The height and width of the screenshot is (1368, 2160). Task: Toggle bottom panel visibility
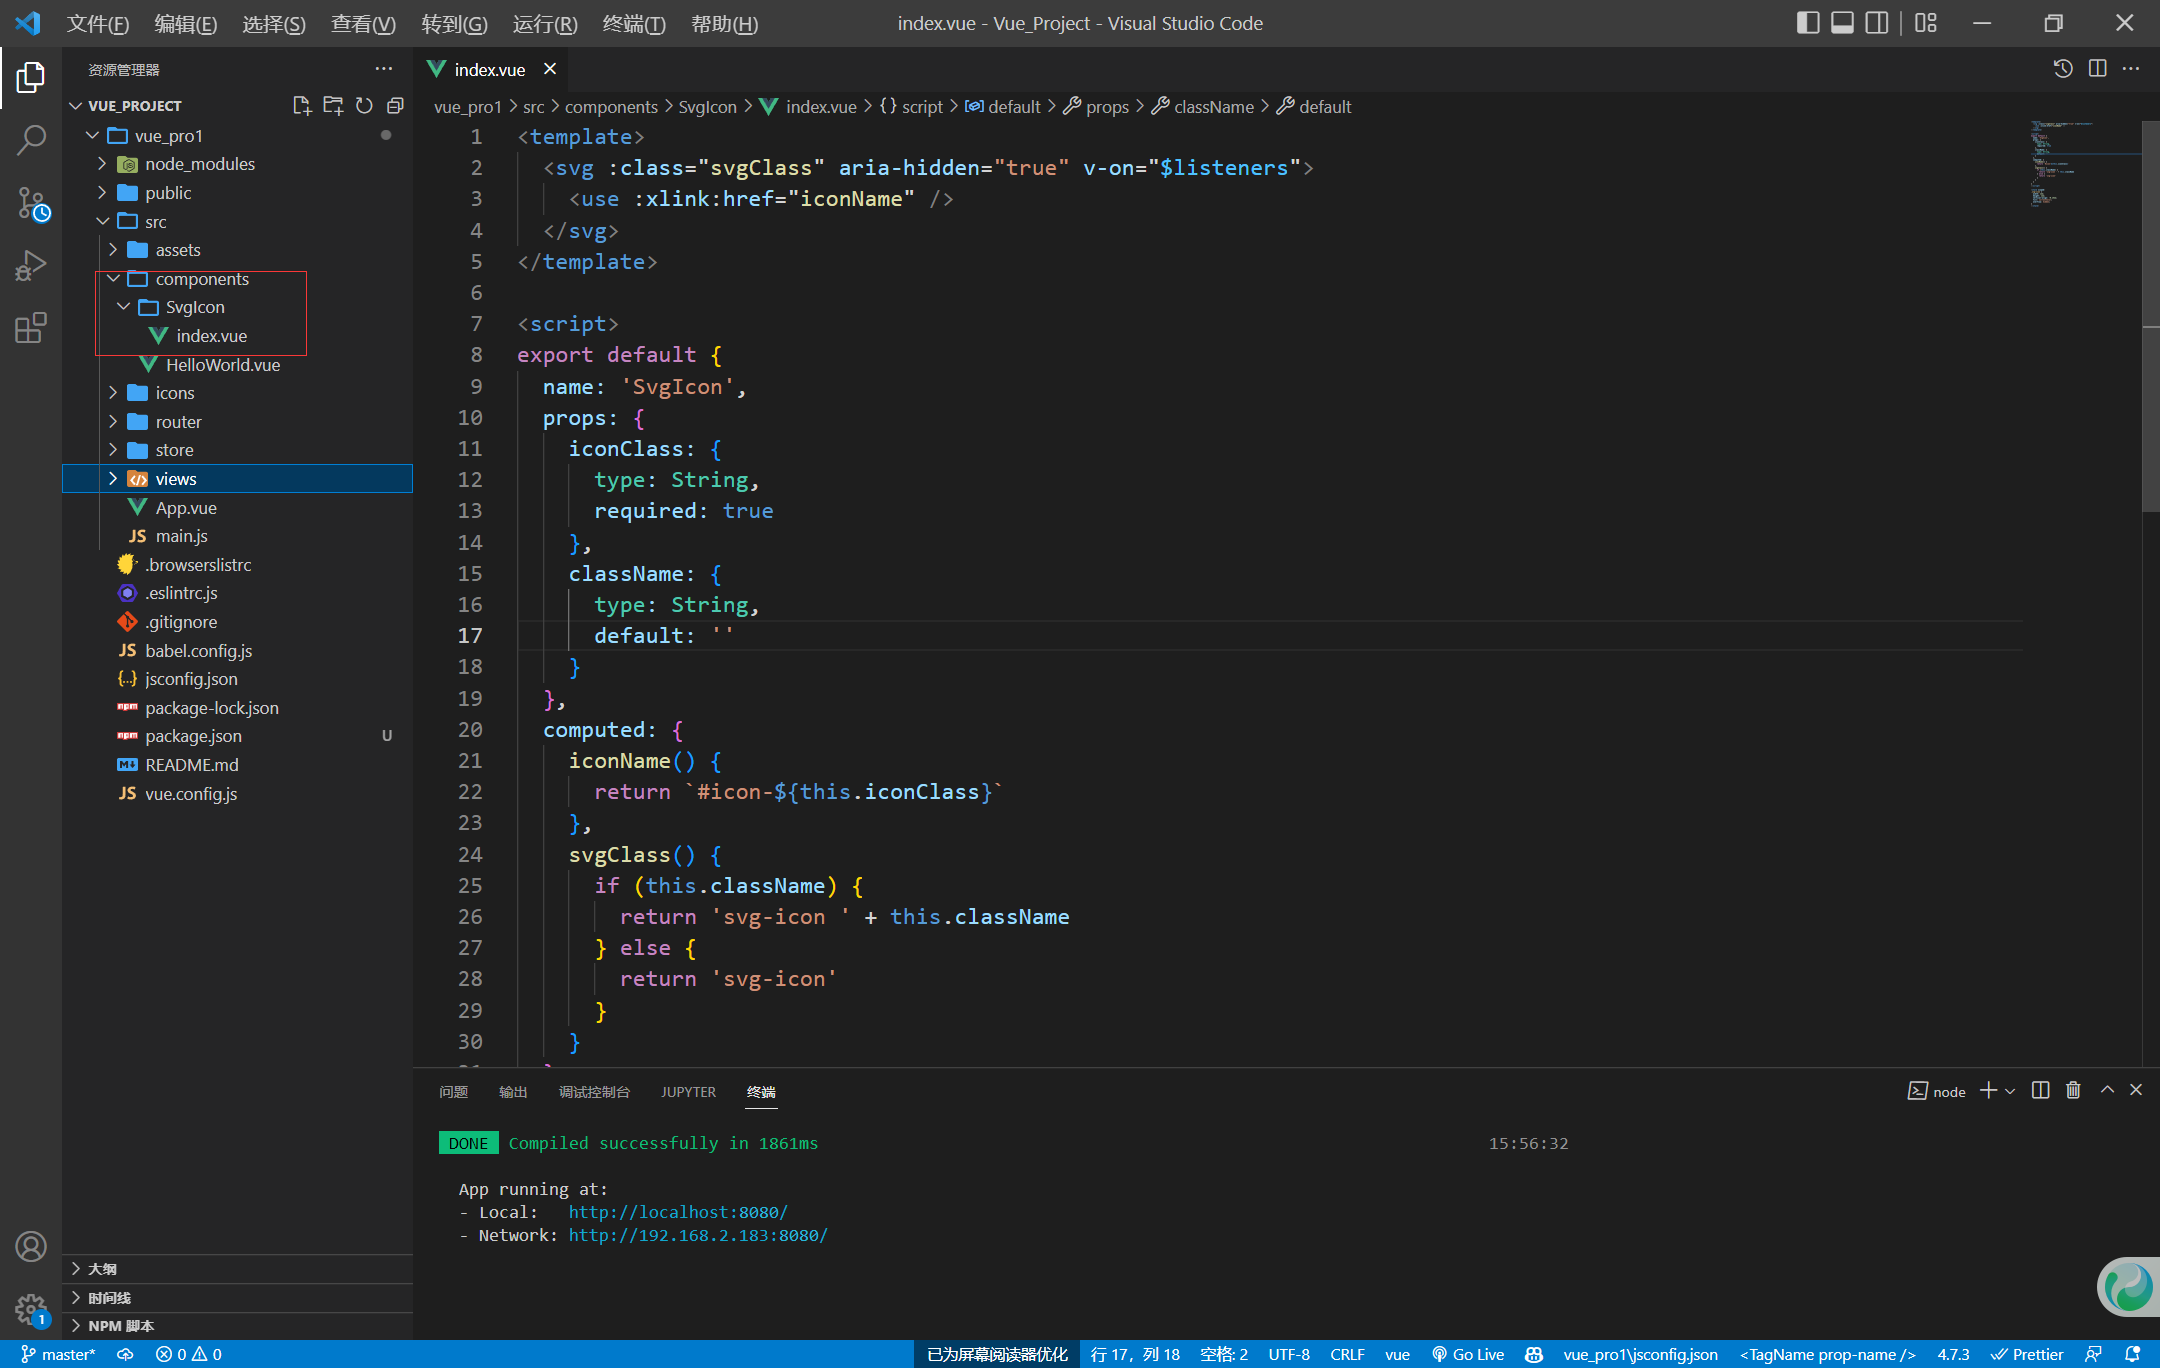click(x=1842, y=23)
